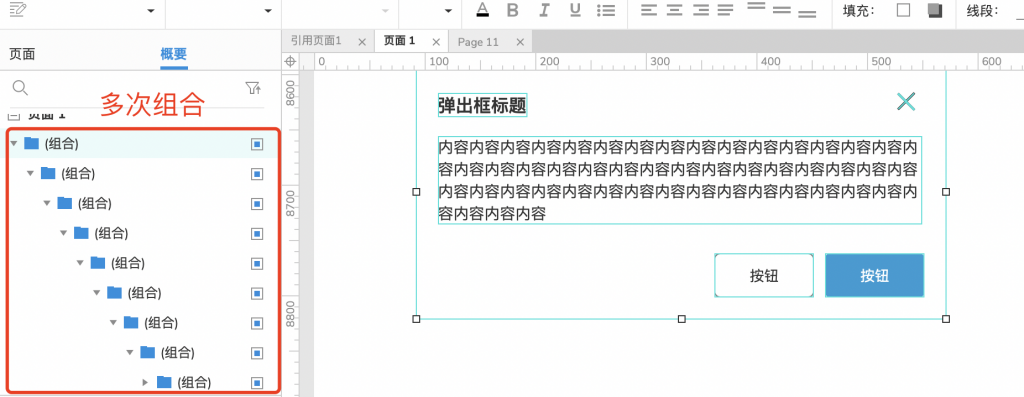Viewport: 1024px width, 397px height.
Task: Justify the text alignment
Action: [726, 10]
